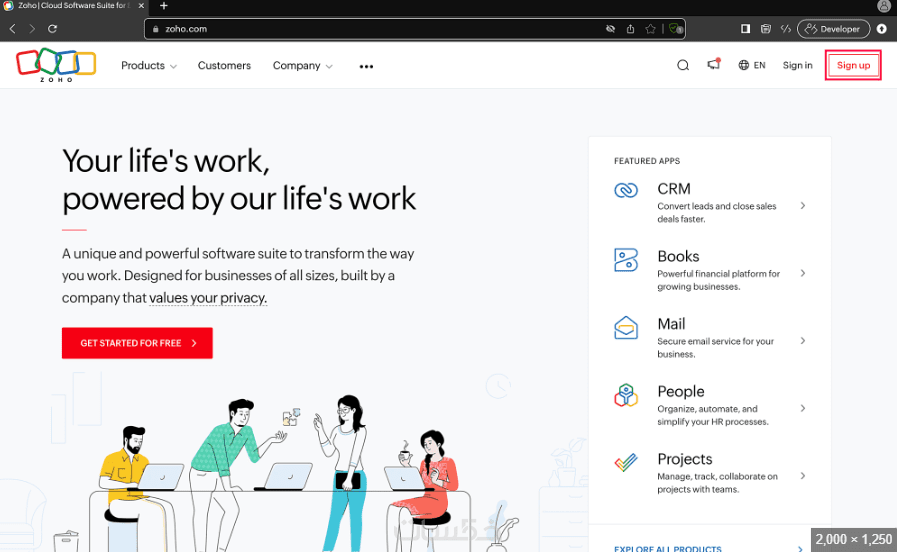Screen dimensions: 897x552
Task: Open the CRM app title
Action: pyautogui.click(x=674, y=189)
